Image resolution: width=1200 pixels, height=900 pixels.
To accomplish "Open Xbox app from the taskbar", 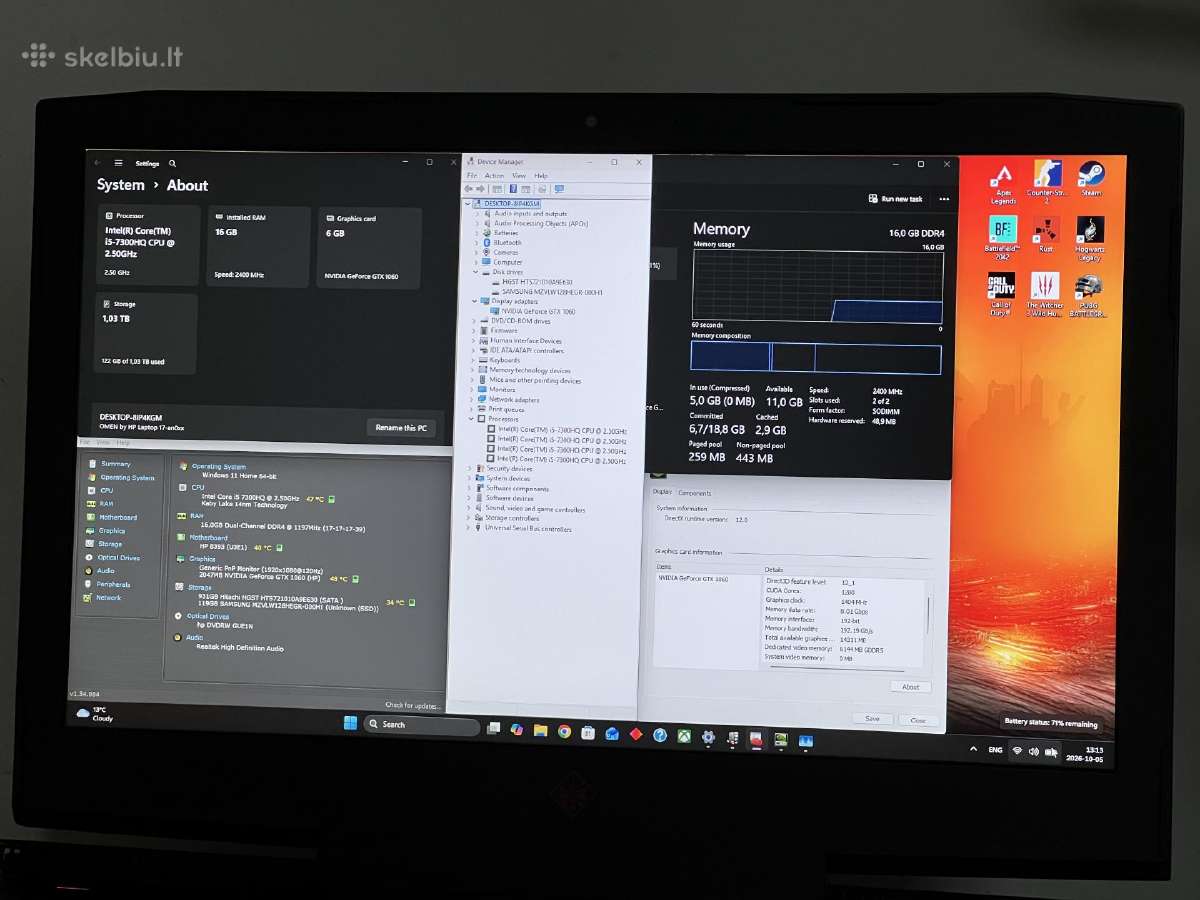I will click(684, 735).
